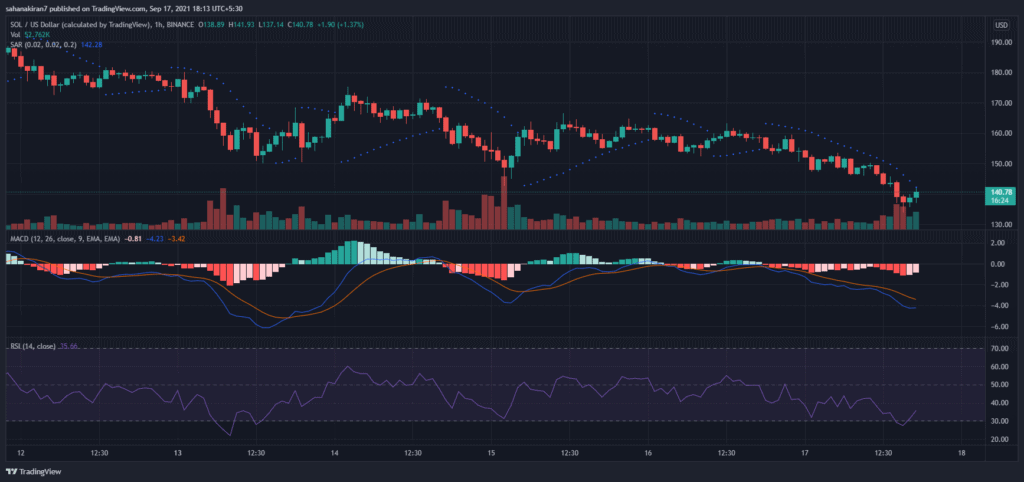
Task: Click the MACD line value −4.23
Action: 154,239
